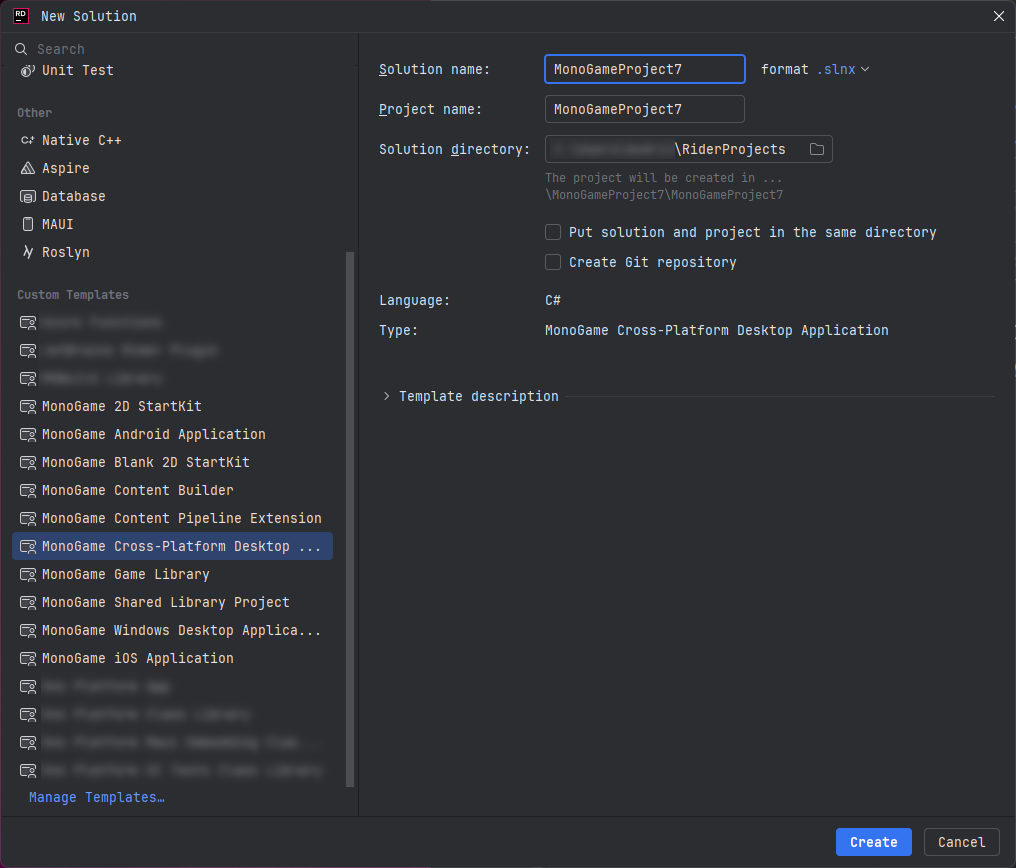Viewport: 1016px width, 868px height.
Task: Open the folder browser for solution directory
Action: [x=817, y=148]
